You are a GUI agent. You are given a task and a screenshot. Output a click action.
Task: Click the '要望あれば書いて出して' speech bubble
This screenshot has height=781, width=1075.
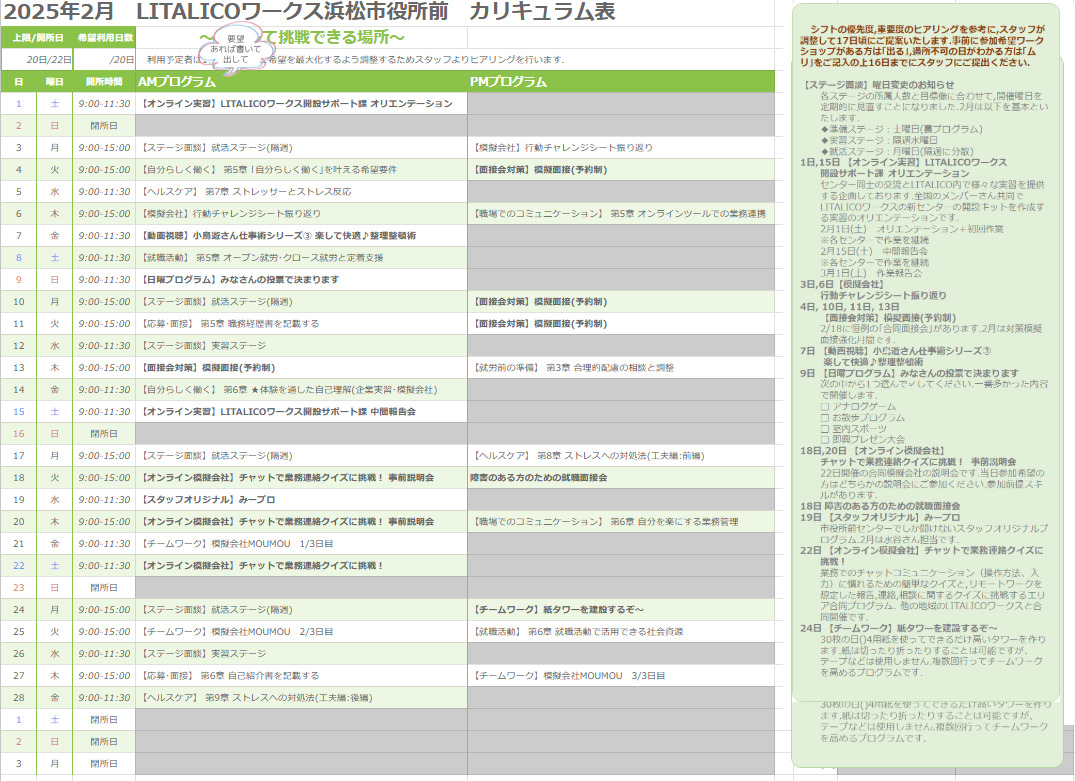tap(234, 49)
